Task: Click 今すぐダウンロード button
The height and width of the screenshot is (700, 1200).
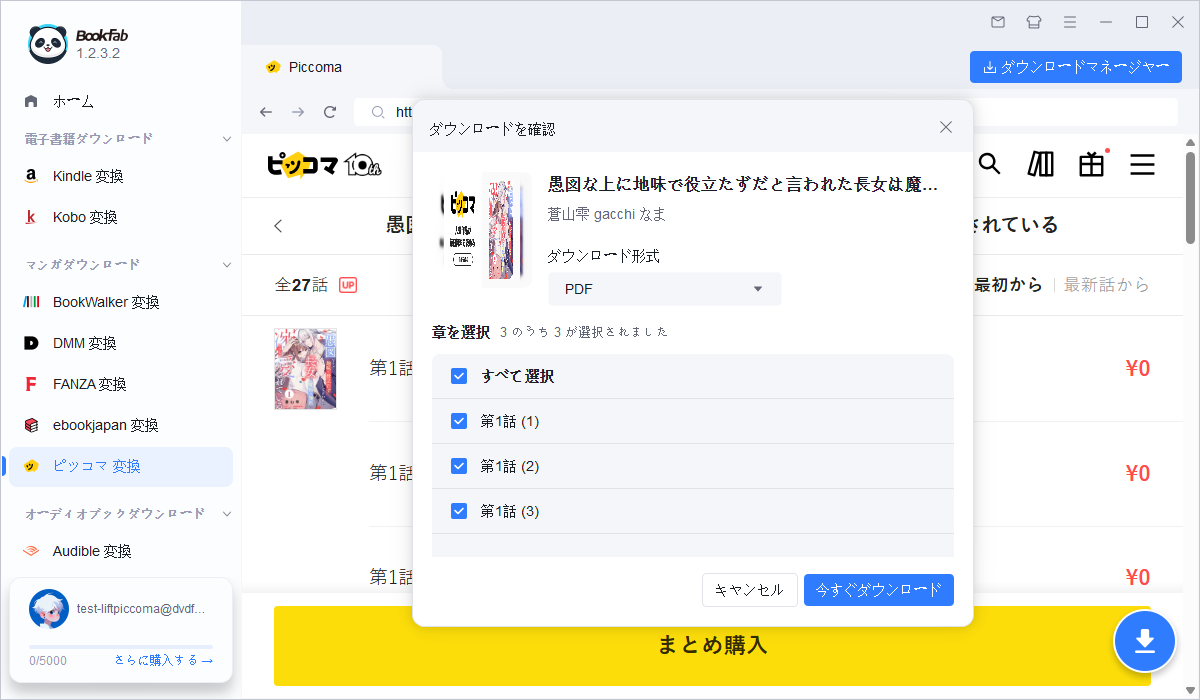Action: tap(878, 590)
